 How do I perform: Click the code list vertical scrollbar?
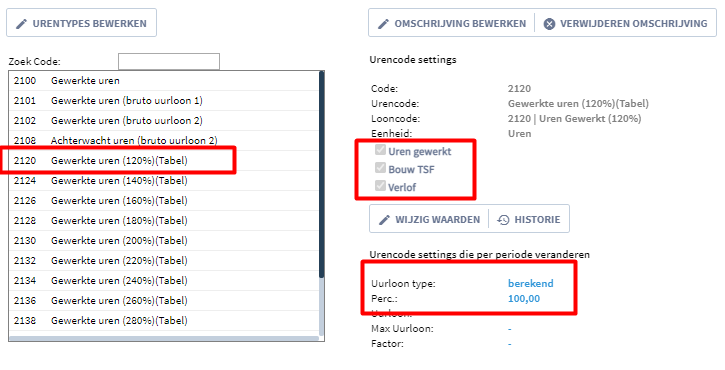coord(322,175)
